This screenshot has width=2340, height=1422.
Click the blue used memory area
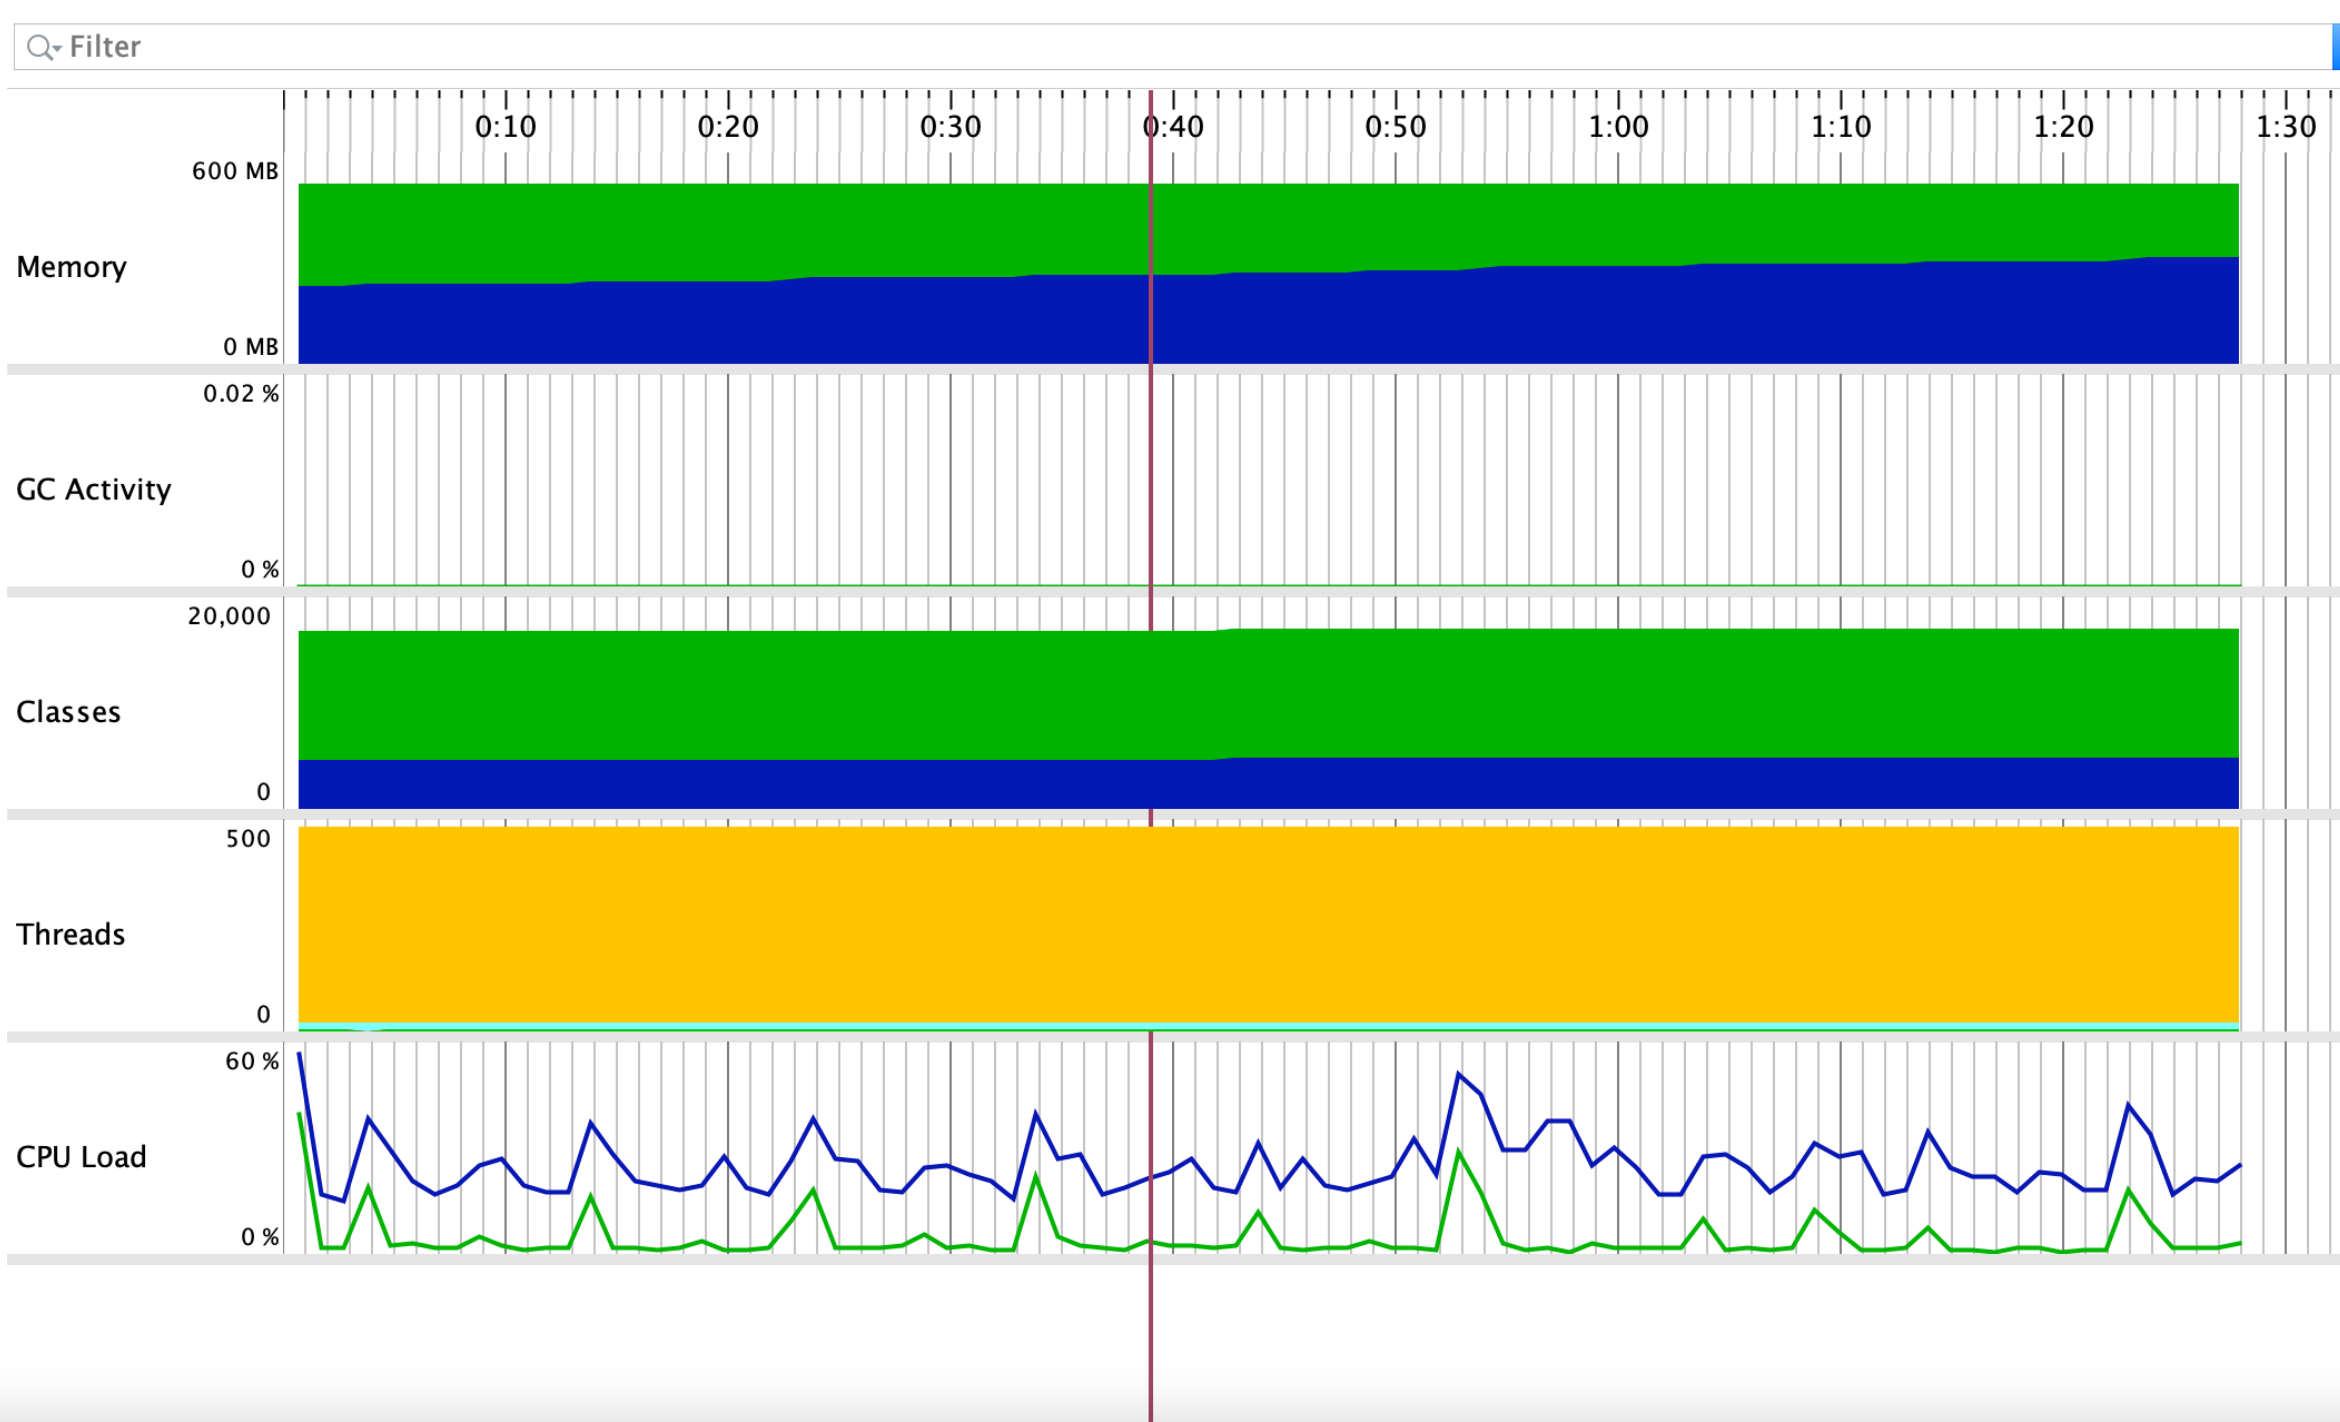1268,318
